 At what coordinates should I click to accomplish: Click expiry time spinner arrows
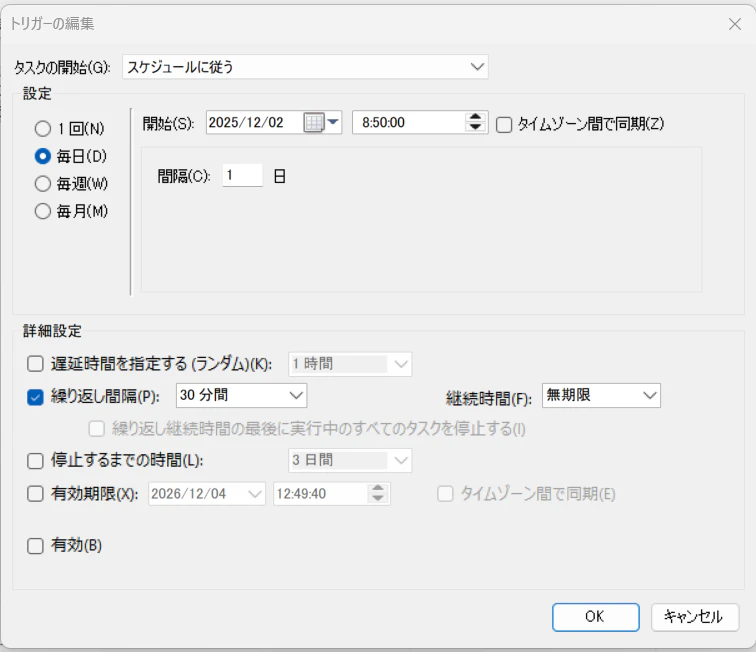point(378,494)
